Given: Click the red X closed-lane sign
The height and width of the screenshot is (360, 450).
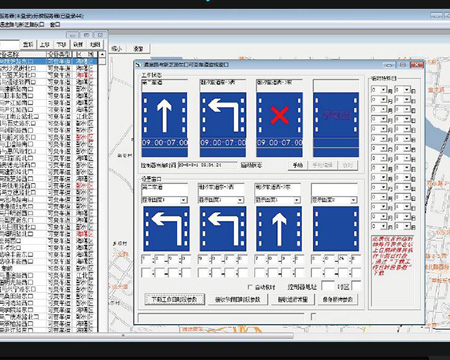Looking at the screenshot, I should [x=279, y=125].
